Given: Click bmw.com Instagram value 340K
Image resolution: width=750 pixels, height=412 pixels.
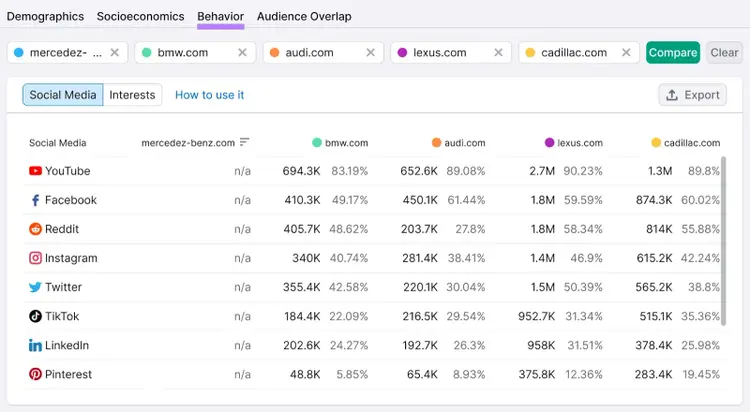Looking at the screenshot, I should click(306, 258).
